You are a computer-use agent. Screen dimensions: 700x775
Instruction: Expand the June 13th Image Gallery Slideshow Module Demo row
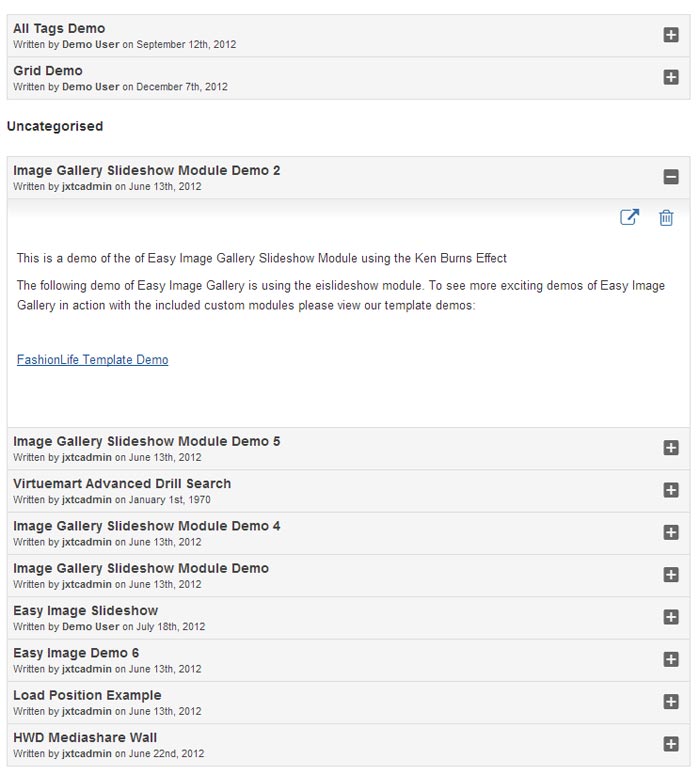(x=671, y=575)
